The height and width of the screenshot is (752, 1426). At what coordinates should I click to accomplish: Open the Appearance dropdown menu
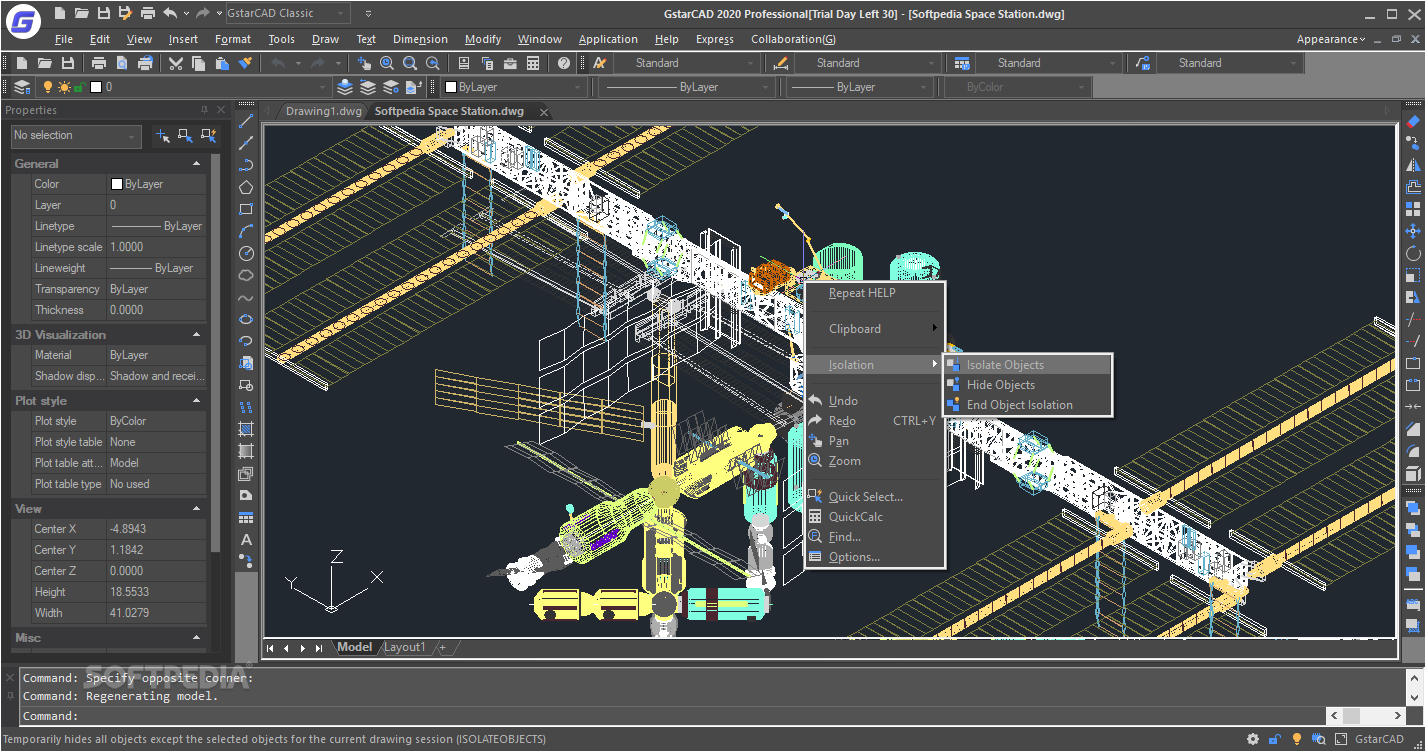click(1331, 39)
